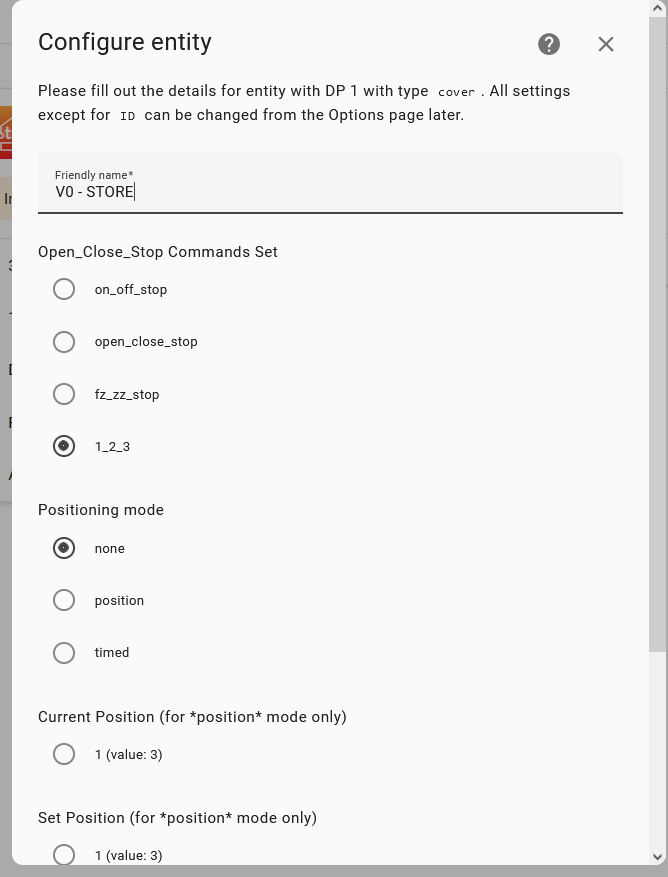Click the on_off_stop label text
This screenshot has height=877, width=668.
tap(131, 290)
